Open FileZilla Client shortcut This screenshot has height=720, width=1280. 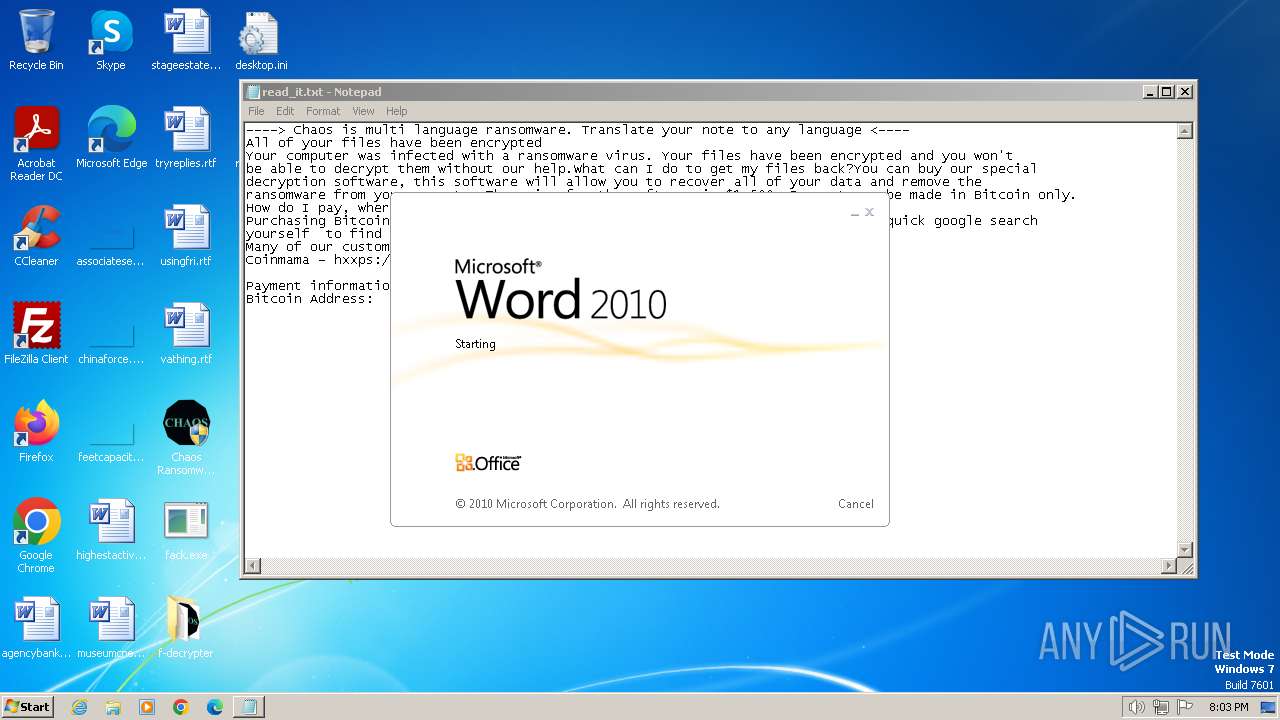coord(36,334)
